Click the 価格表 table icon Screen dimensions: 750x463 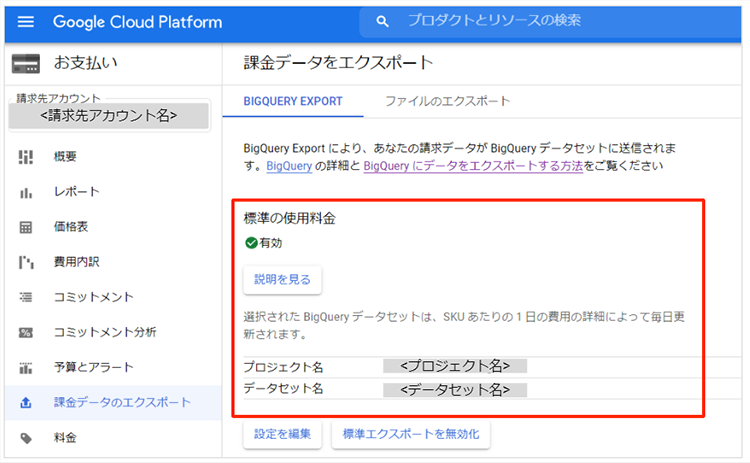click(26, 227)
